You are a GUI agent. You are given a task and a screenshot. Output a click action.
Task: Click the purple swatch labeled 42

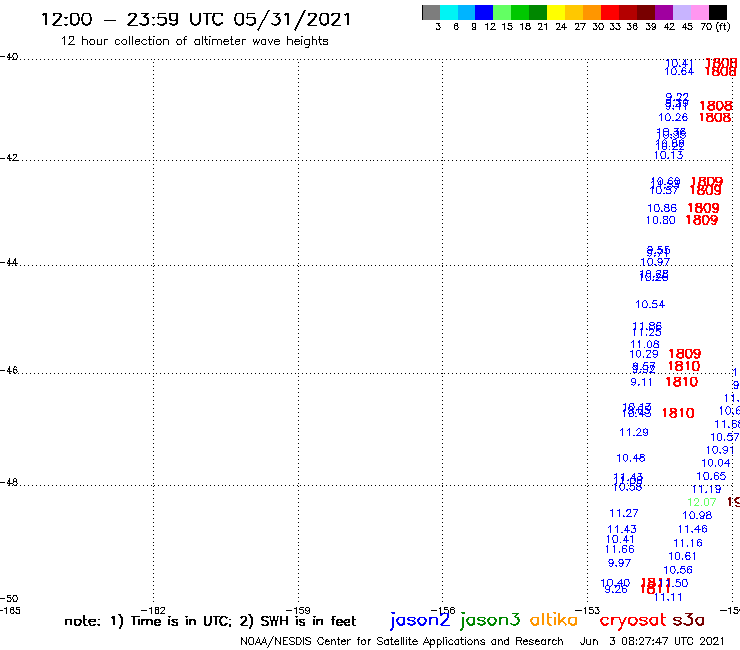(664, 12)
